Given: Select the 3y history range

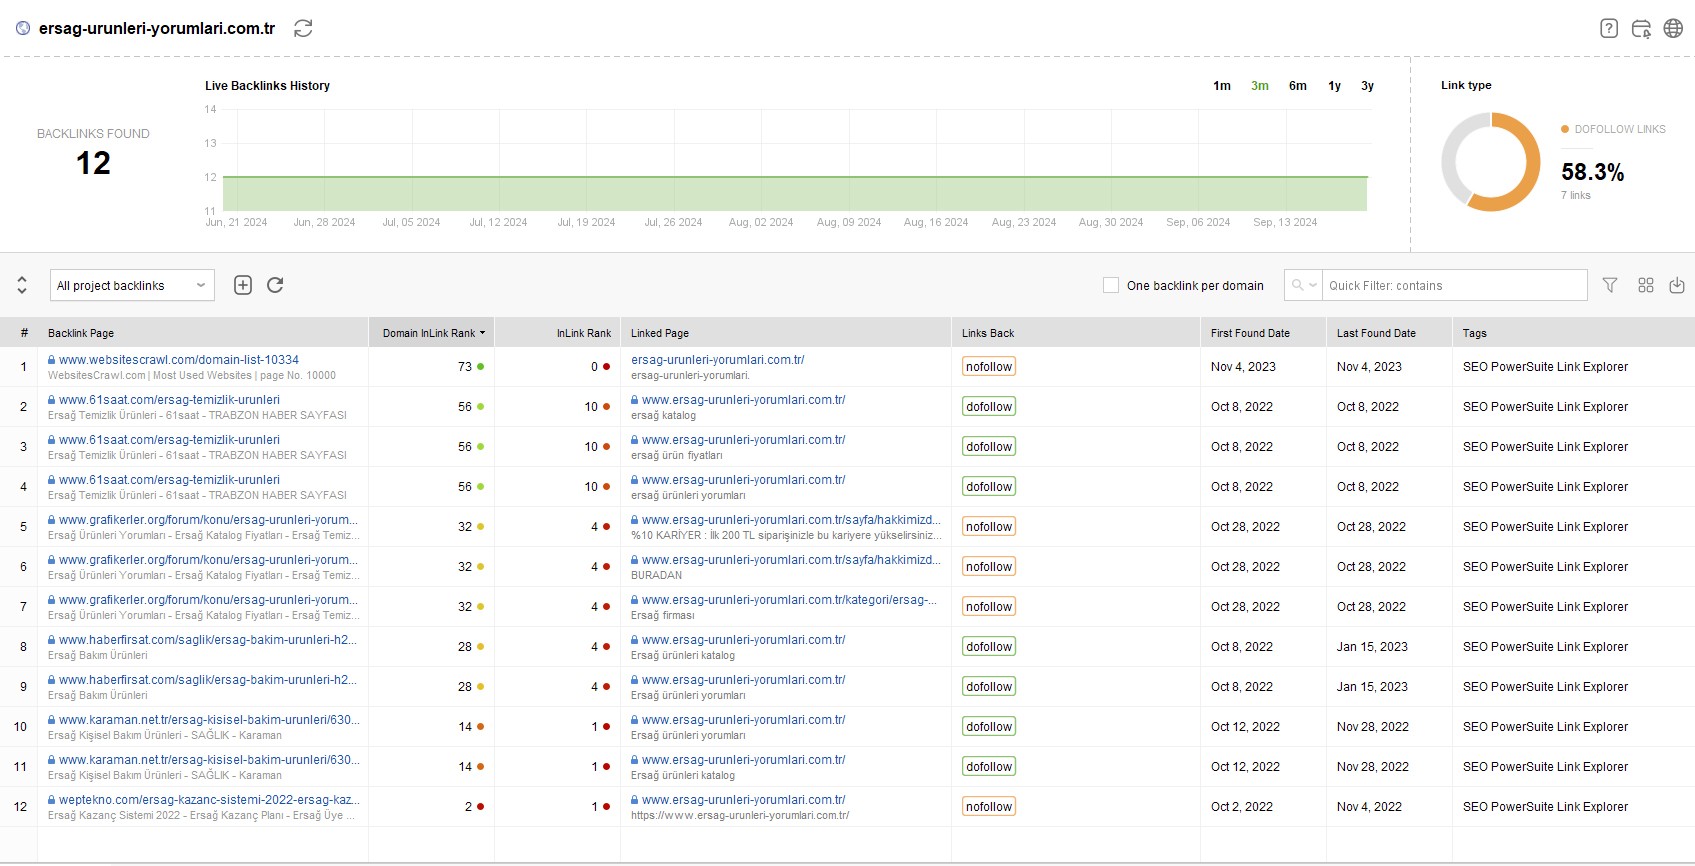Looking at the screenshot, I should [1368, 86].
